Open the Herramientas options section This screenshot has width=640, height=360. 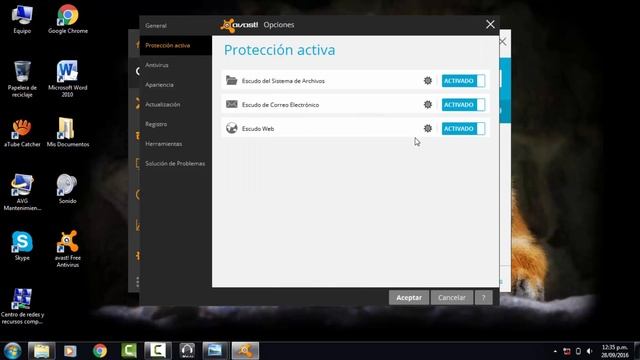164,144
